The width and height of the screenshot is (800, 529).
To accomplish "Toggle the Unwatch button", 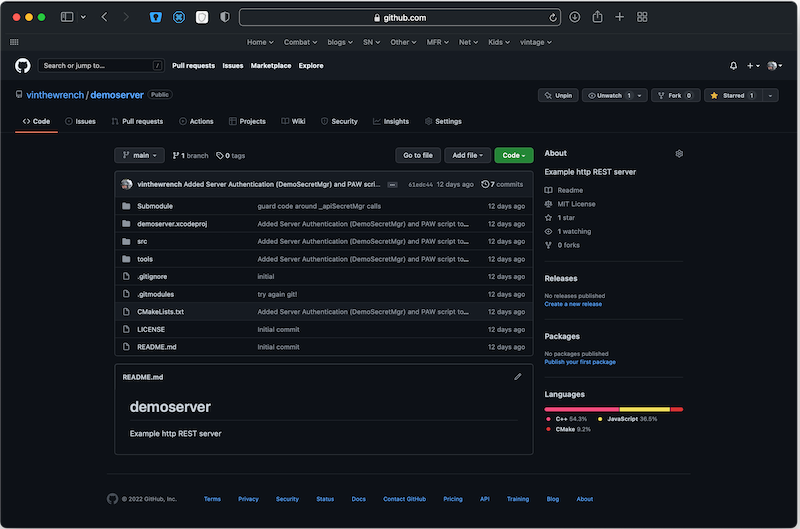I will tap(615, 95).
